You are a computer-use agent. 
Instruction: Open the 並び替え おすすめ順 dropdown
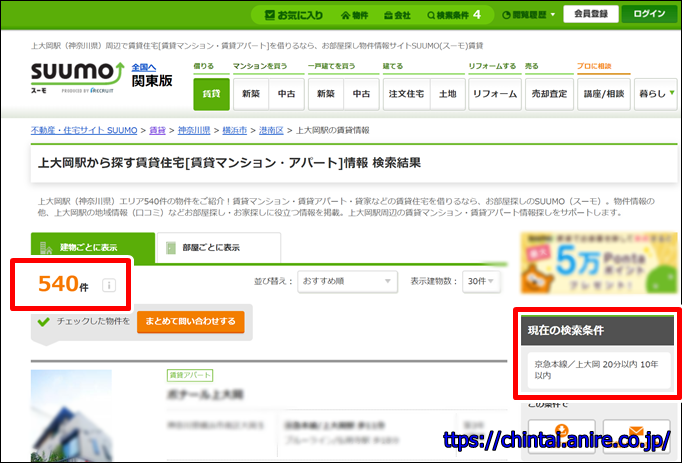[348, 282]
